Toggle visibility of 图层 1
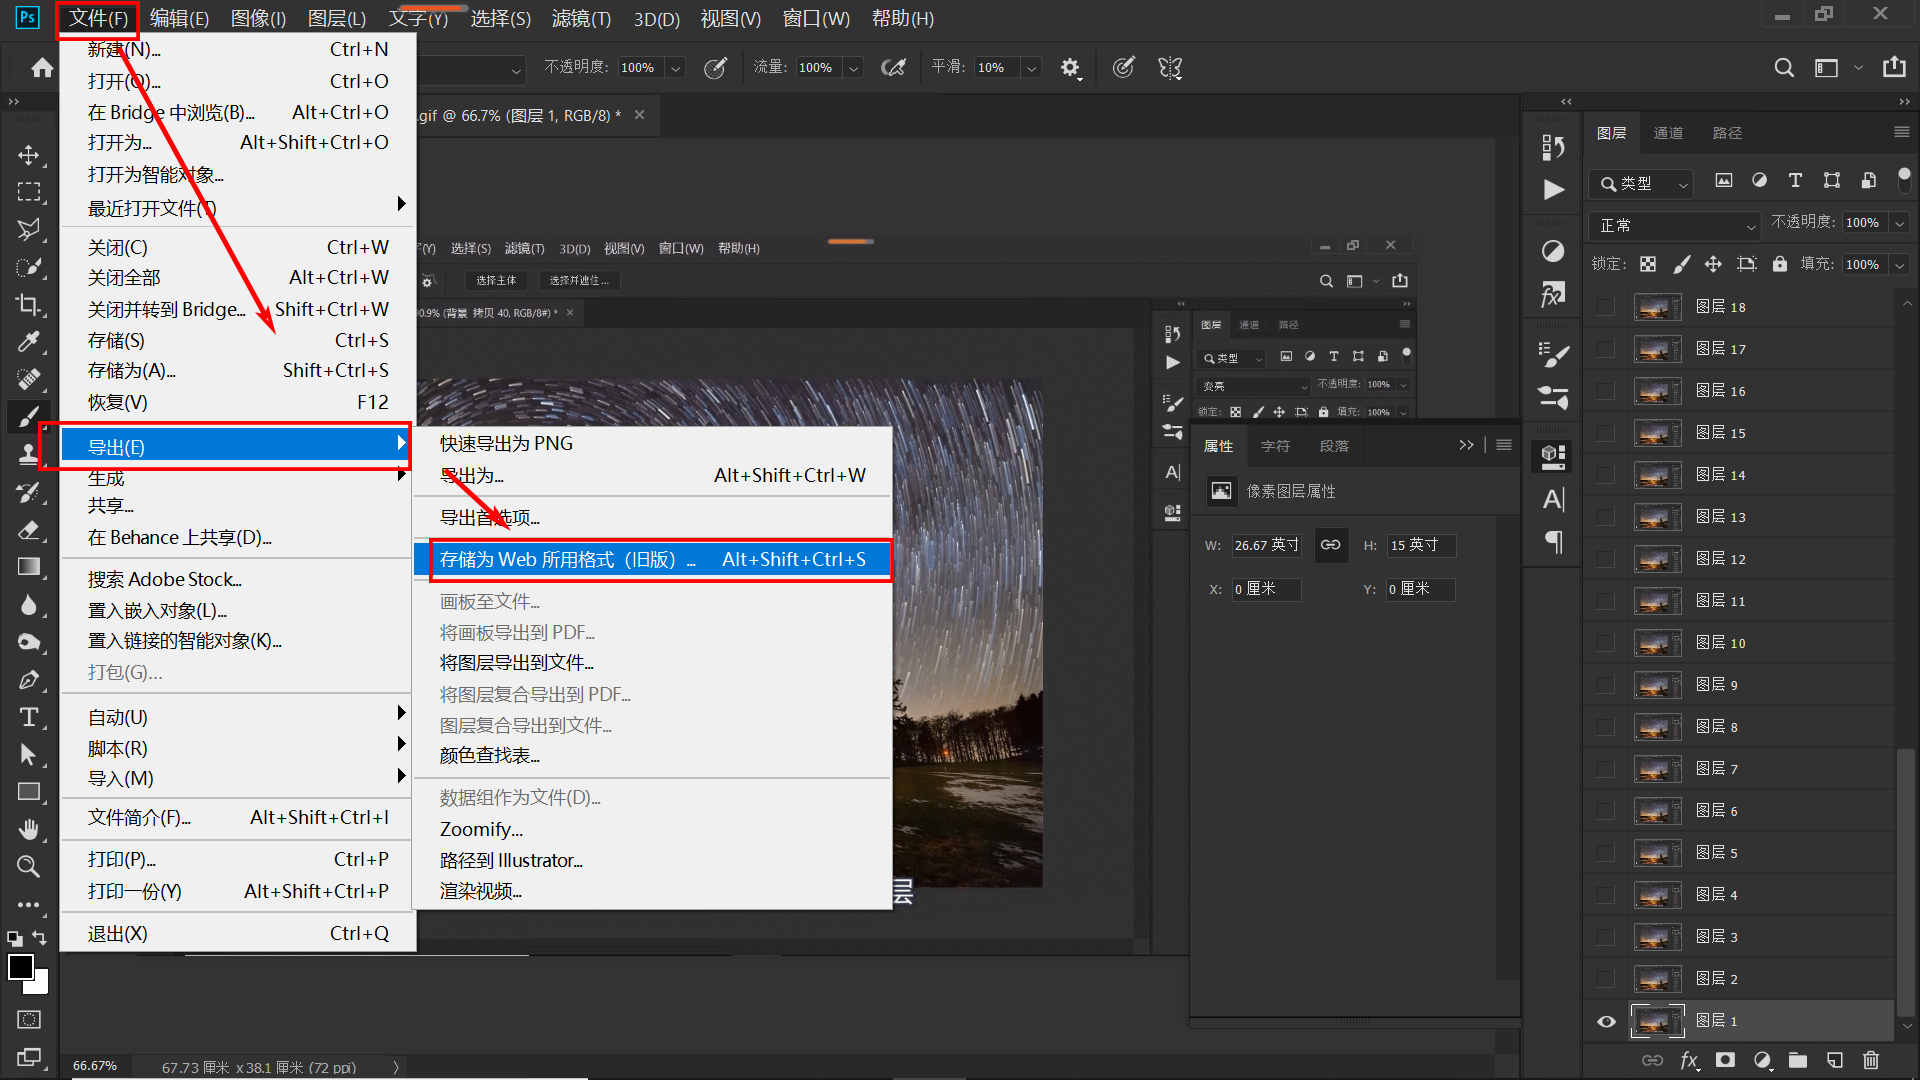The height and width of the screenshot is (1080, 1920). [x=1606, y=1020]
